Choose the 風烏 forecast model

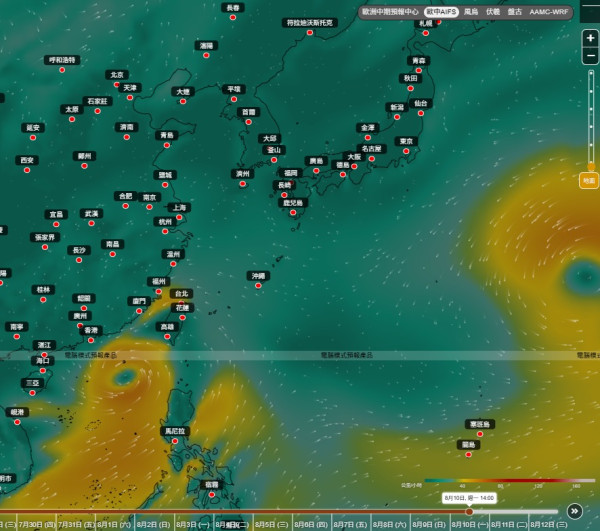[471, 12]
